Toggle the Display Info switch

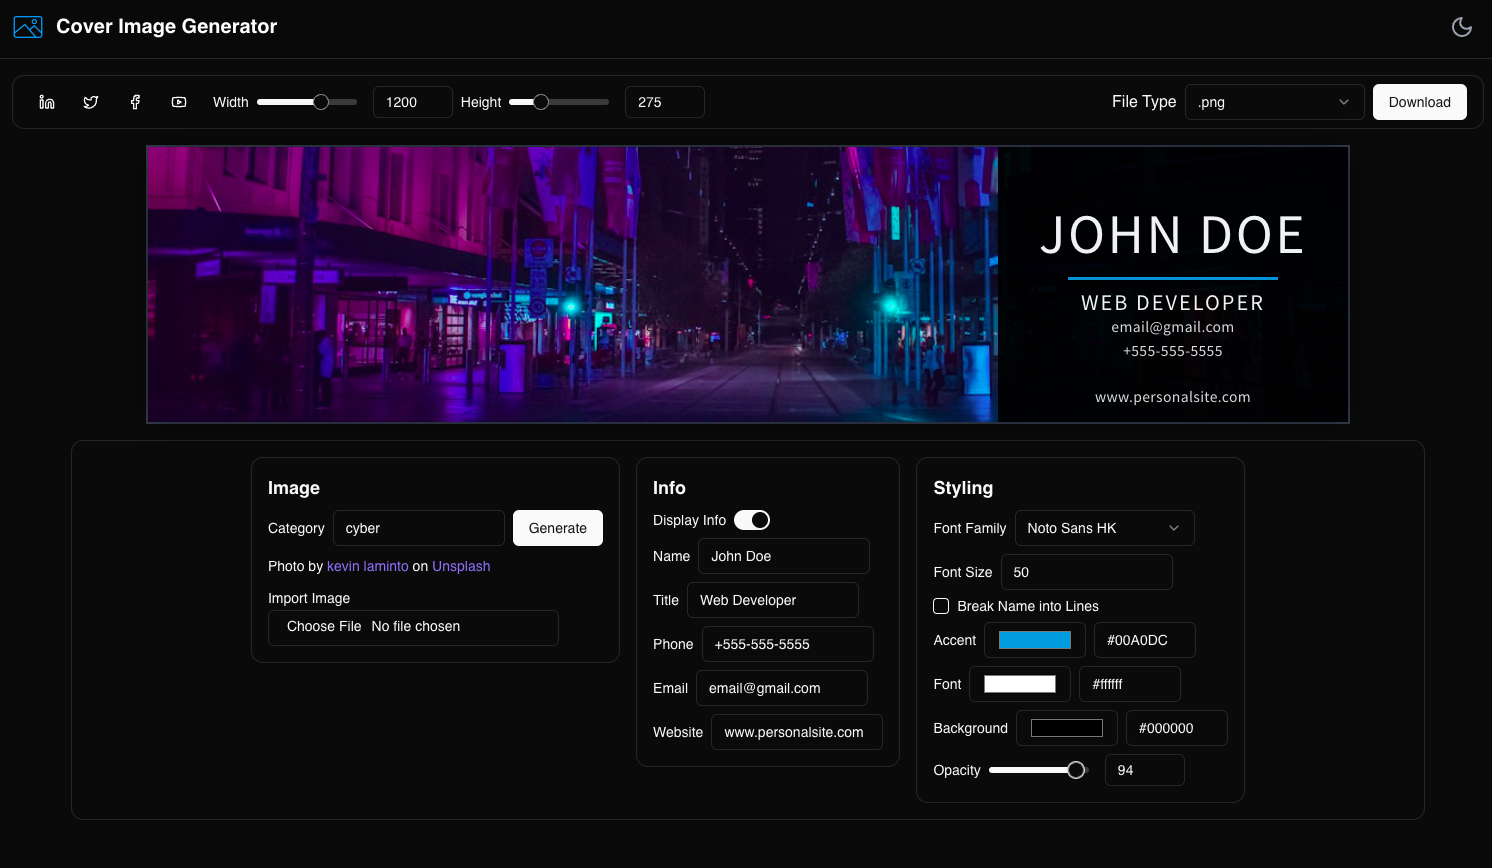click(752, 520)
